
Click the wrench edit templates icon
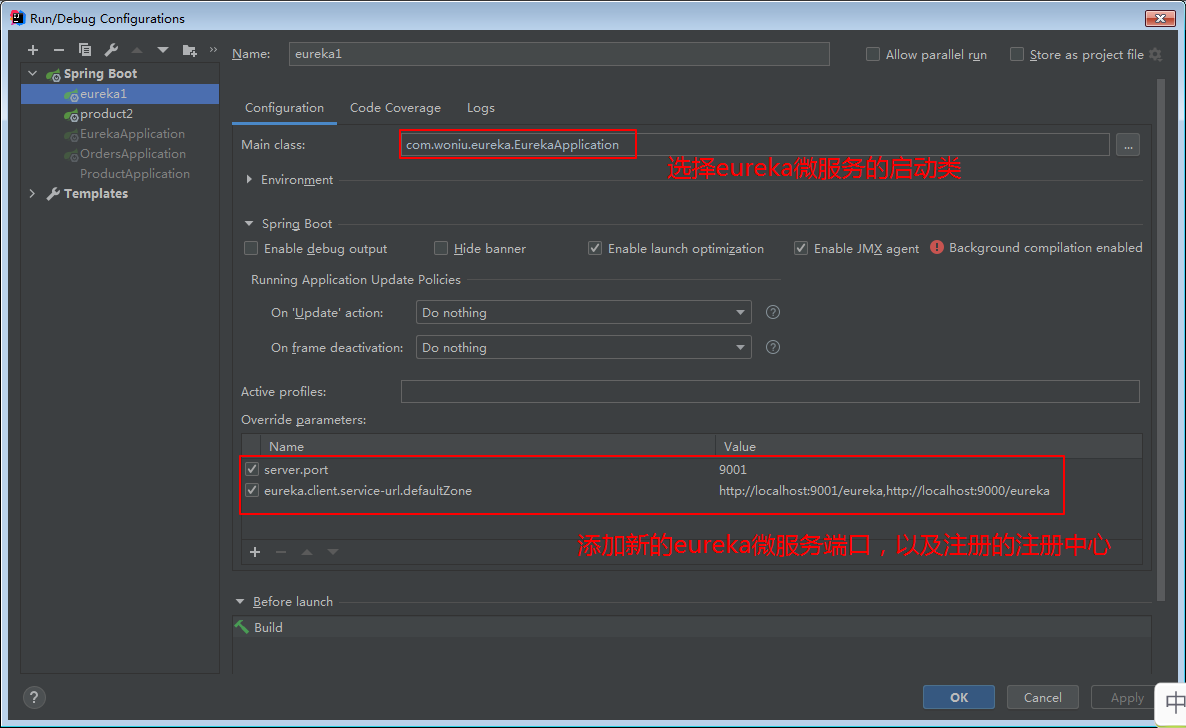coord(111,50)
